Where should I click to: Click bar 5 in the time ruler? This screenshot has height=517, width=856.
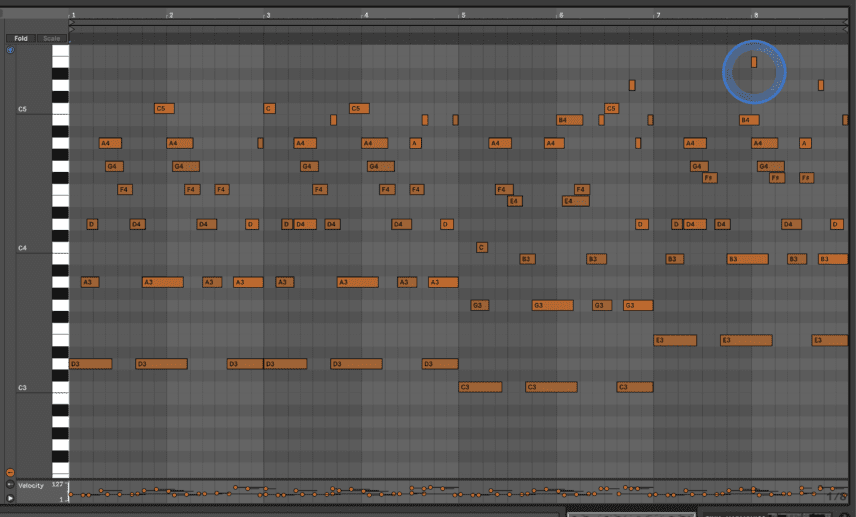click(x=463, y=15)
